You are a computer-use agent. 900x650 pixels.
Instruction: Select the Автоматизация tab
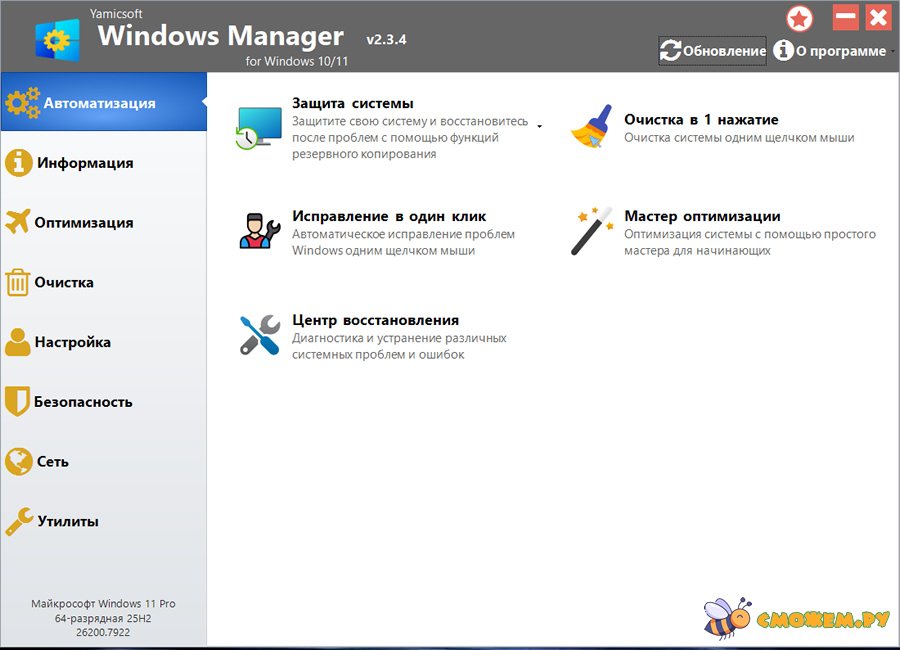pyautogui.click(x=99, y=103)
